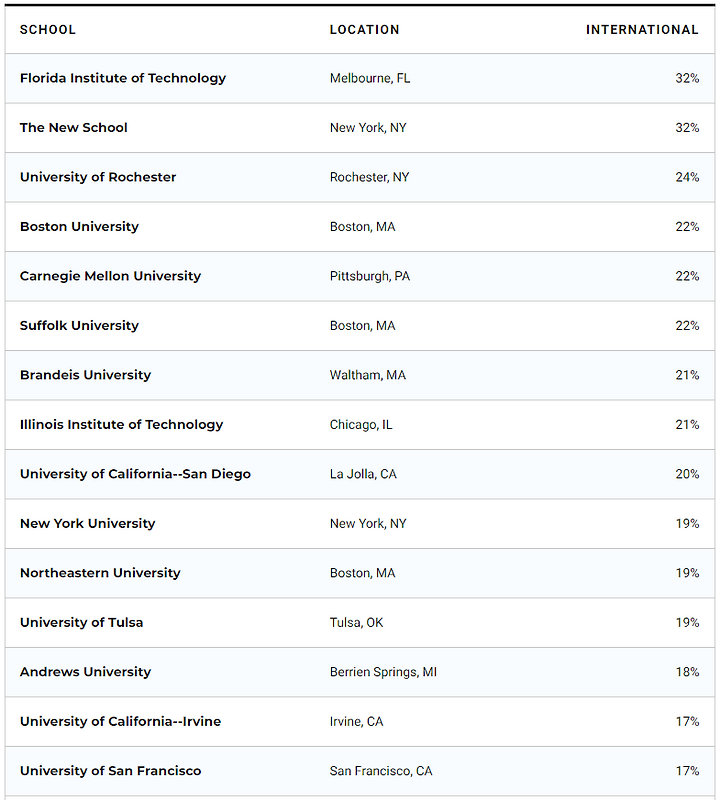Click University of California--Irvine link
Viewport: 720px width, 800px height.
click(x=120, y=722)
